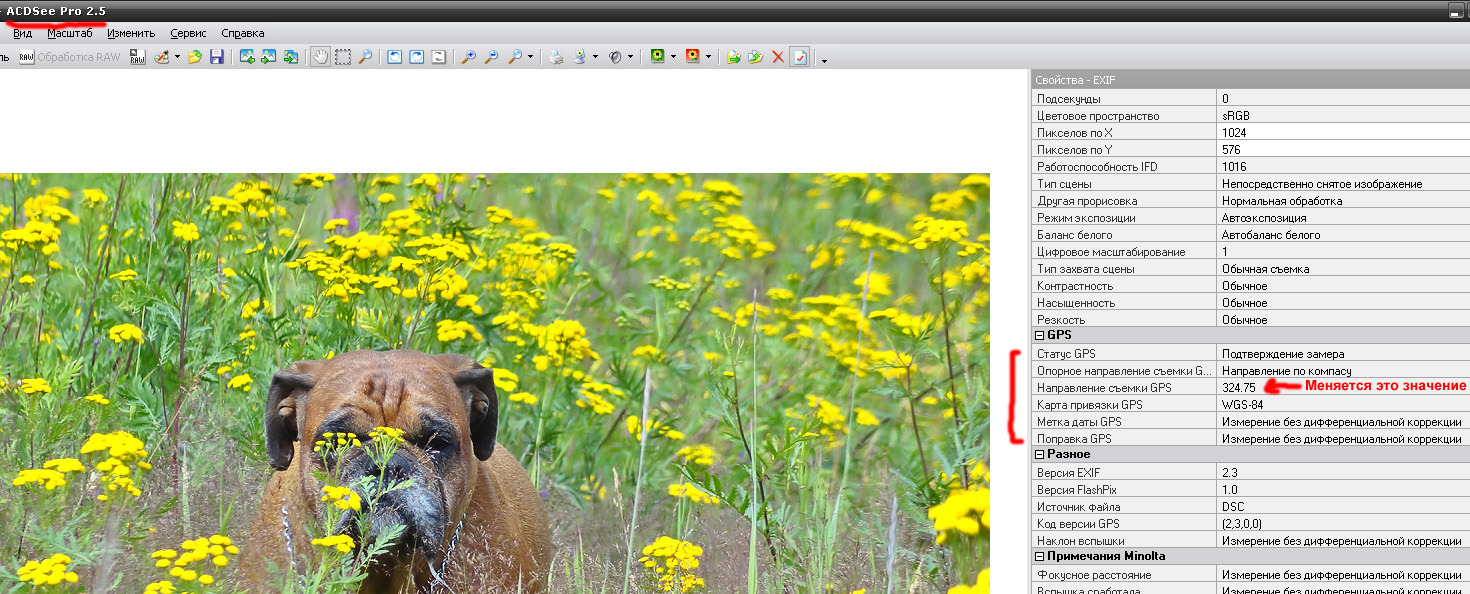Click the Источник файла value DSC
The width and height of the screenshot is (1470, 594).
[1233, 506]
